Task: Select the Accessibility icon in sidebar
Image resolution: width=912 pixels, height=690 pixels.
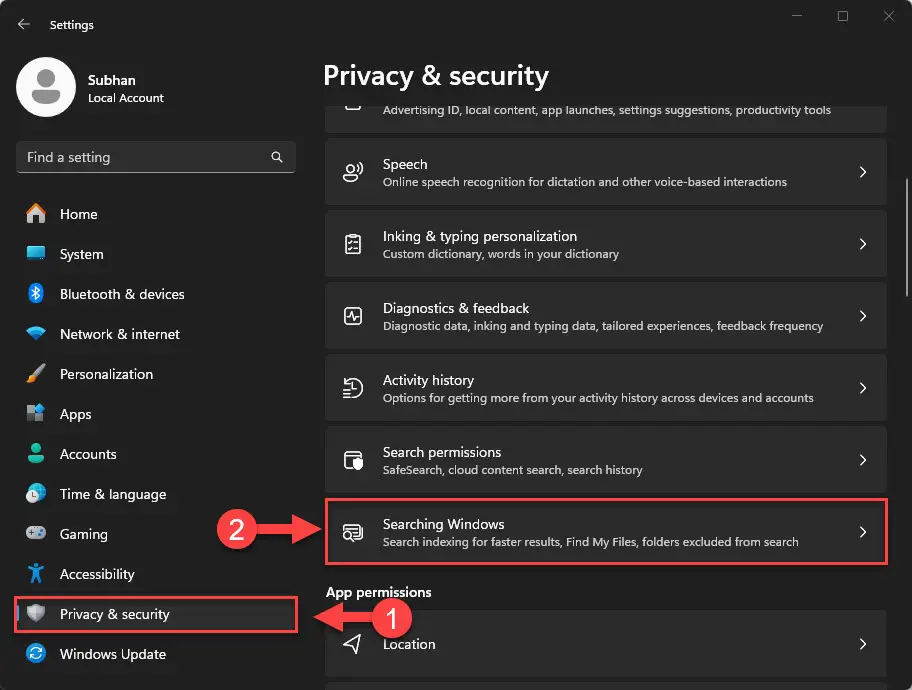Action: (38, 574)
